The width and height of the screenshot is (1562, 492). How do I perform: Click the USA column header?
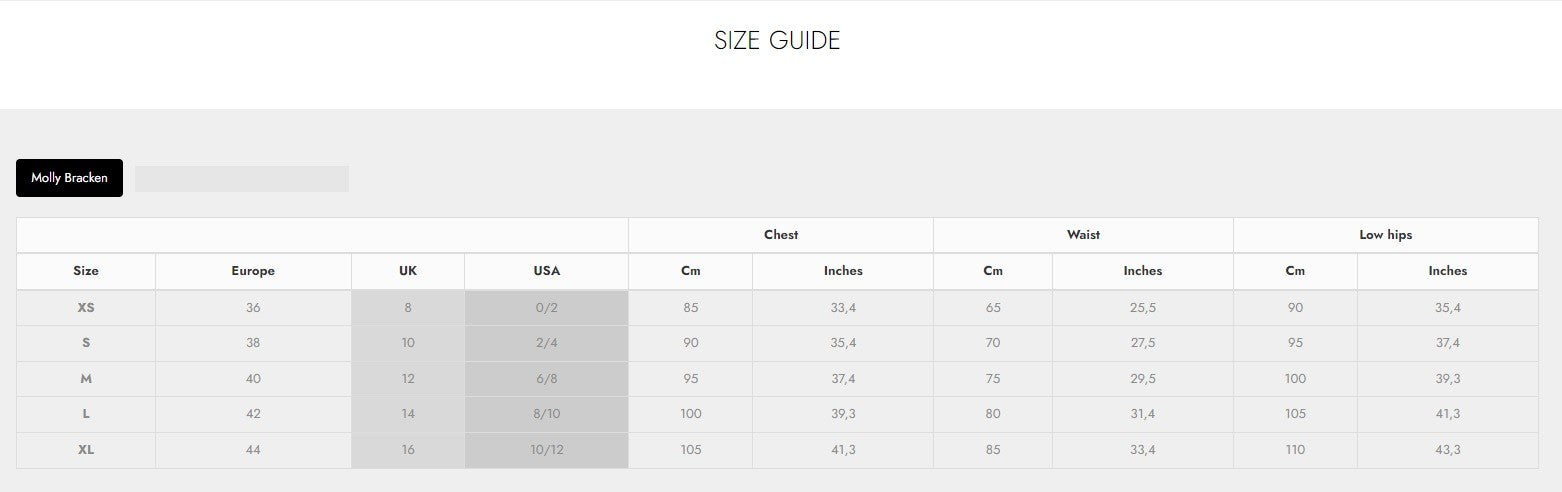pyautogui.click(x=546, y=271)
